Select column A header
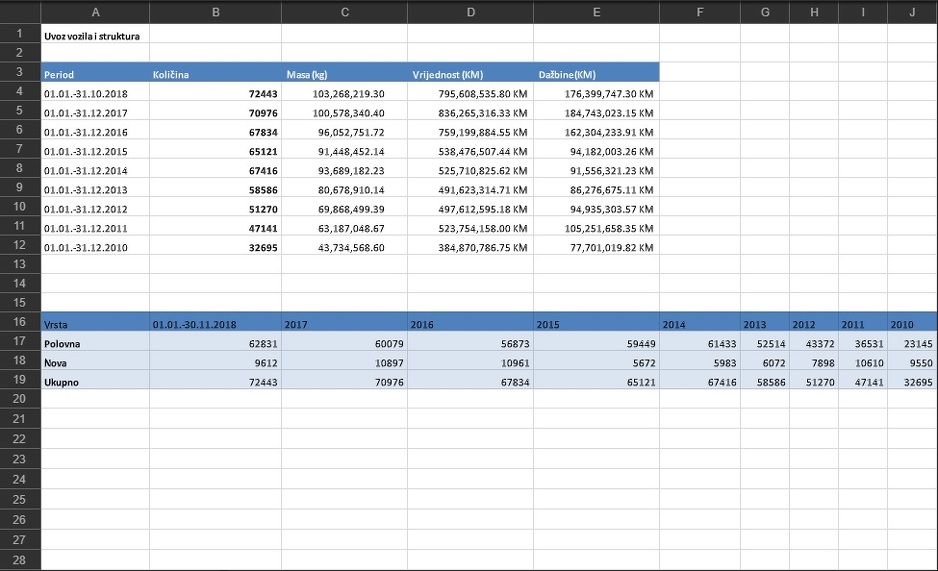 95,12
